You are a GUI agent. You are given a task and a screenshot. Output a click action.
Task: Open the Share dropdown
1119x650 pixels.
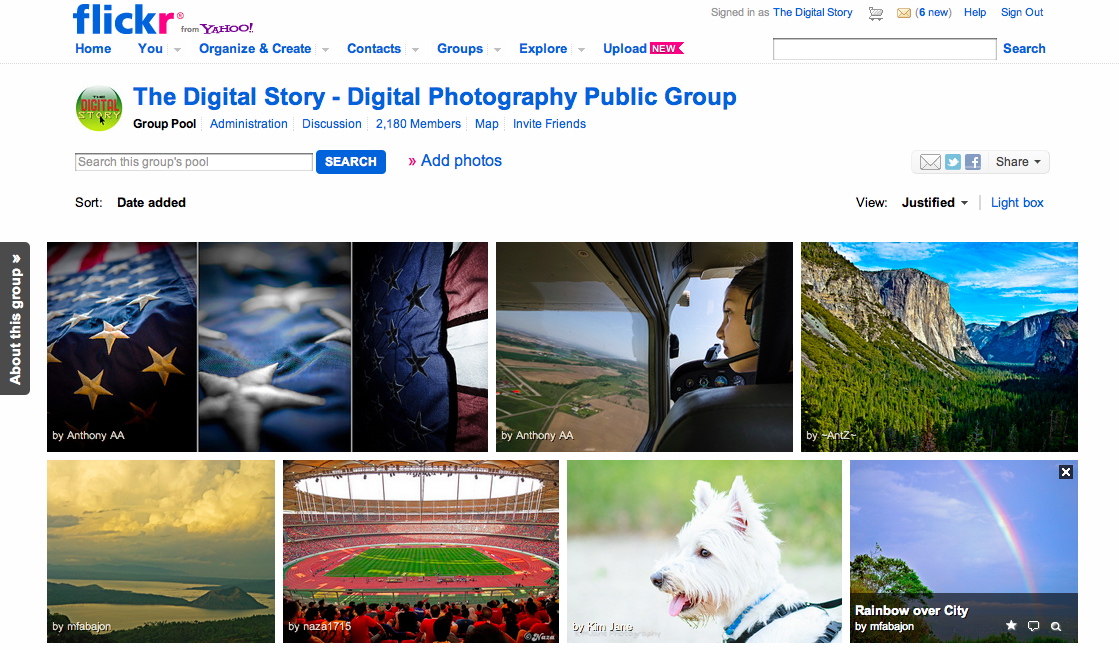pos(1018,162)
